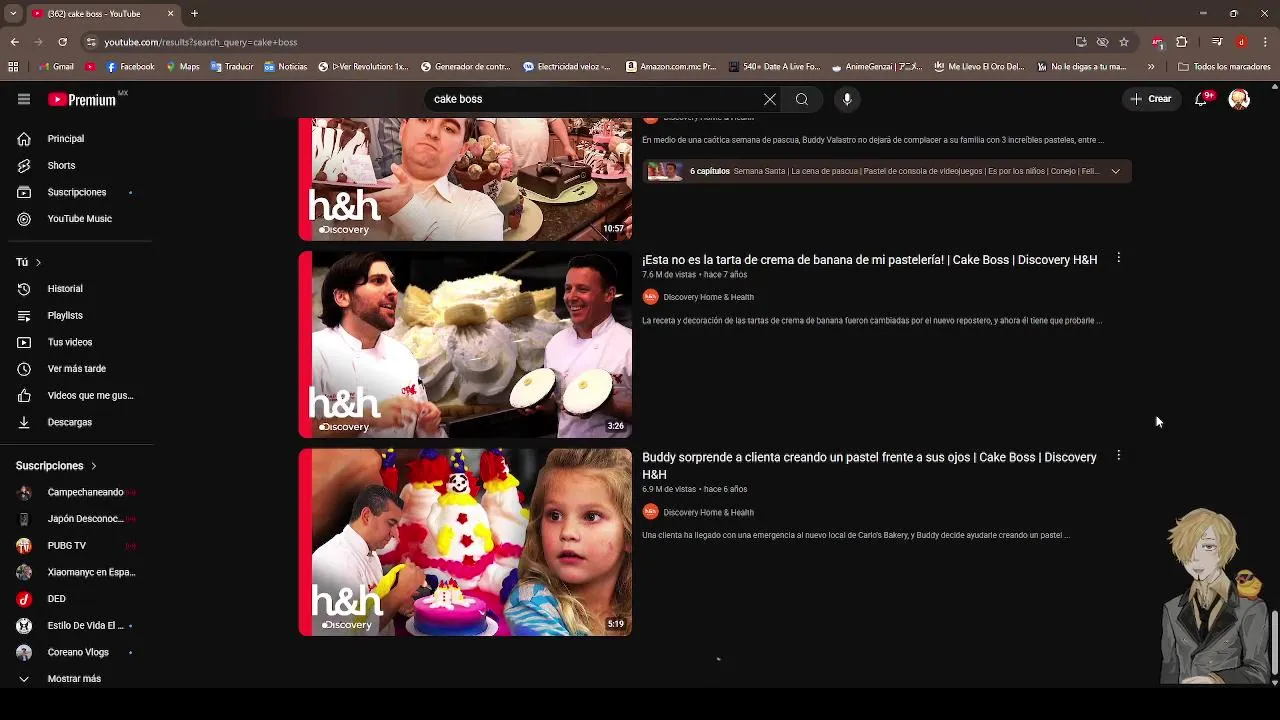Open the notifications bell
The width and height of the screenshot is (1280, 720).
click(1203, 98)
